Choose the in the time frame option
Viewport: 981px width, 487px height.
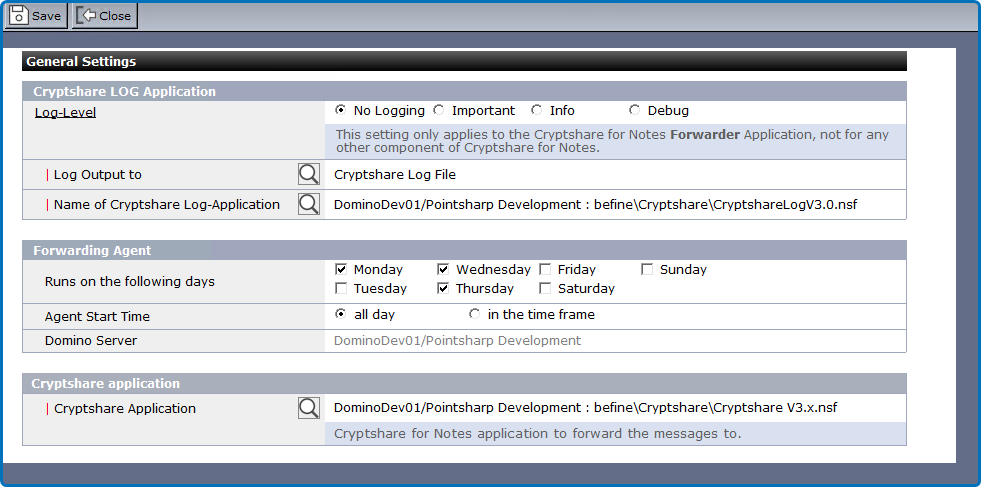475,315
